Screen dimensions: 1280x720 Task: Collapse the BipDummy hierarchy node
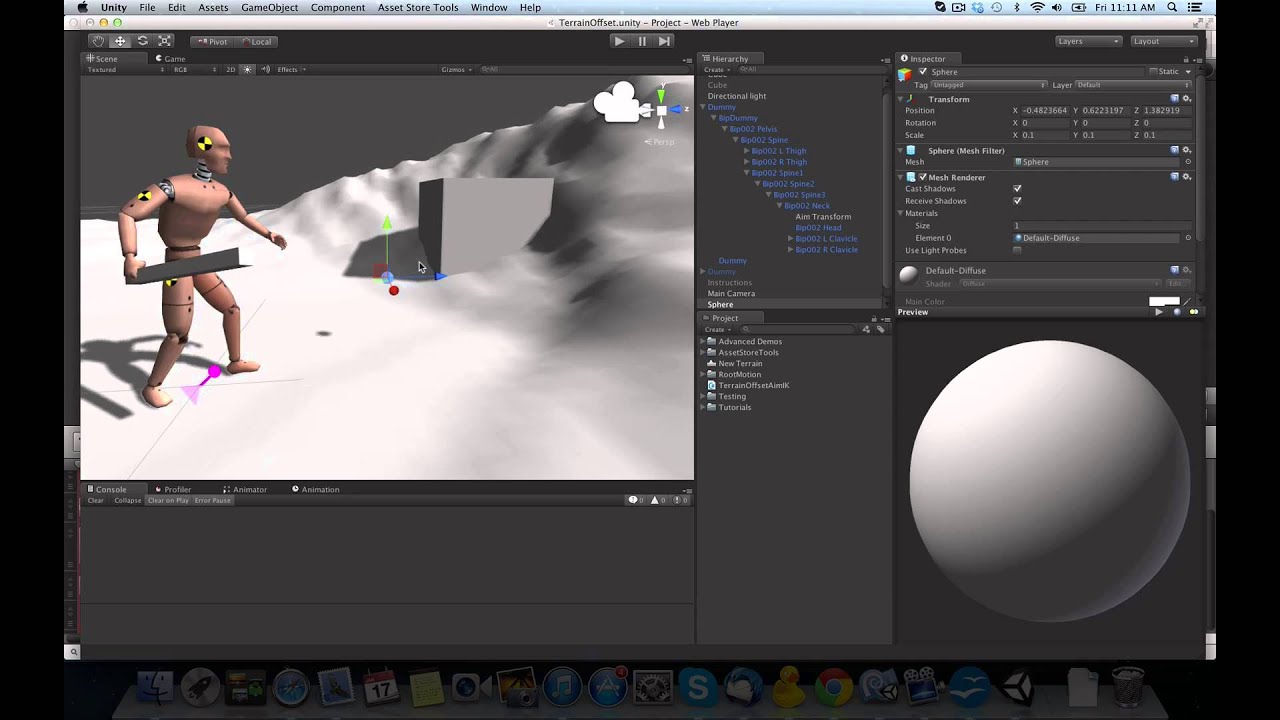714,118
